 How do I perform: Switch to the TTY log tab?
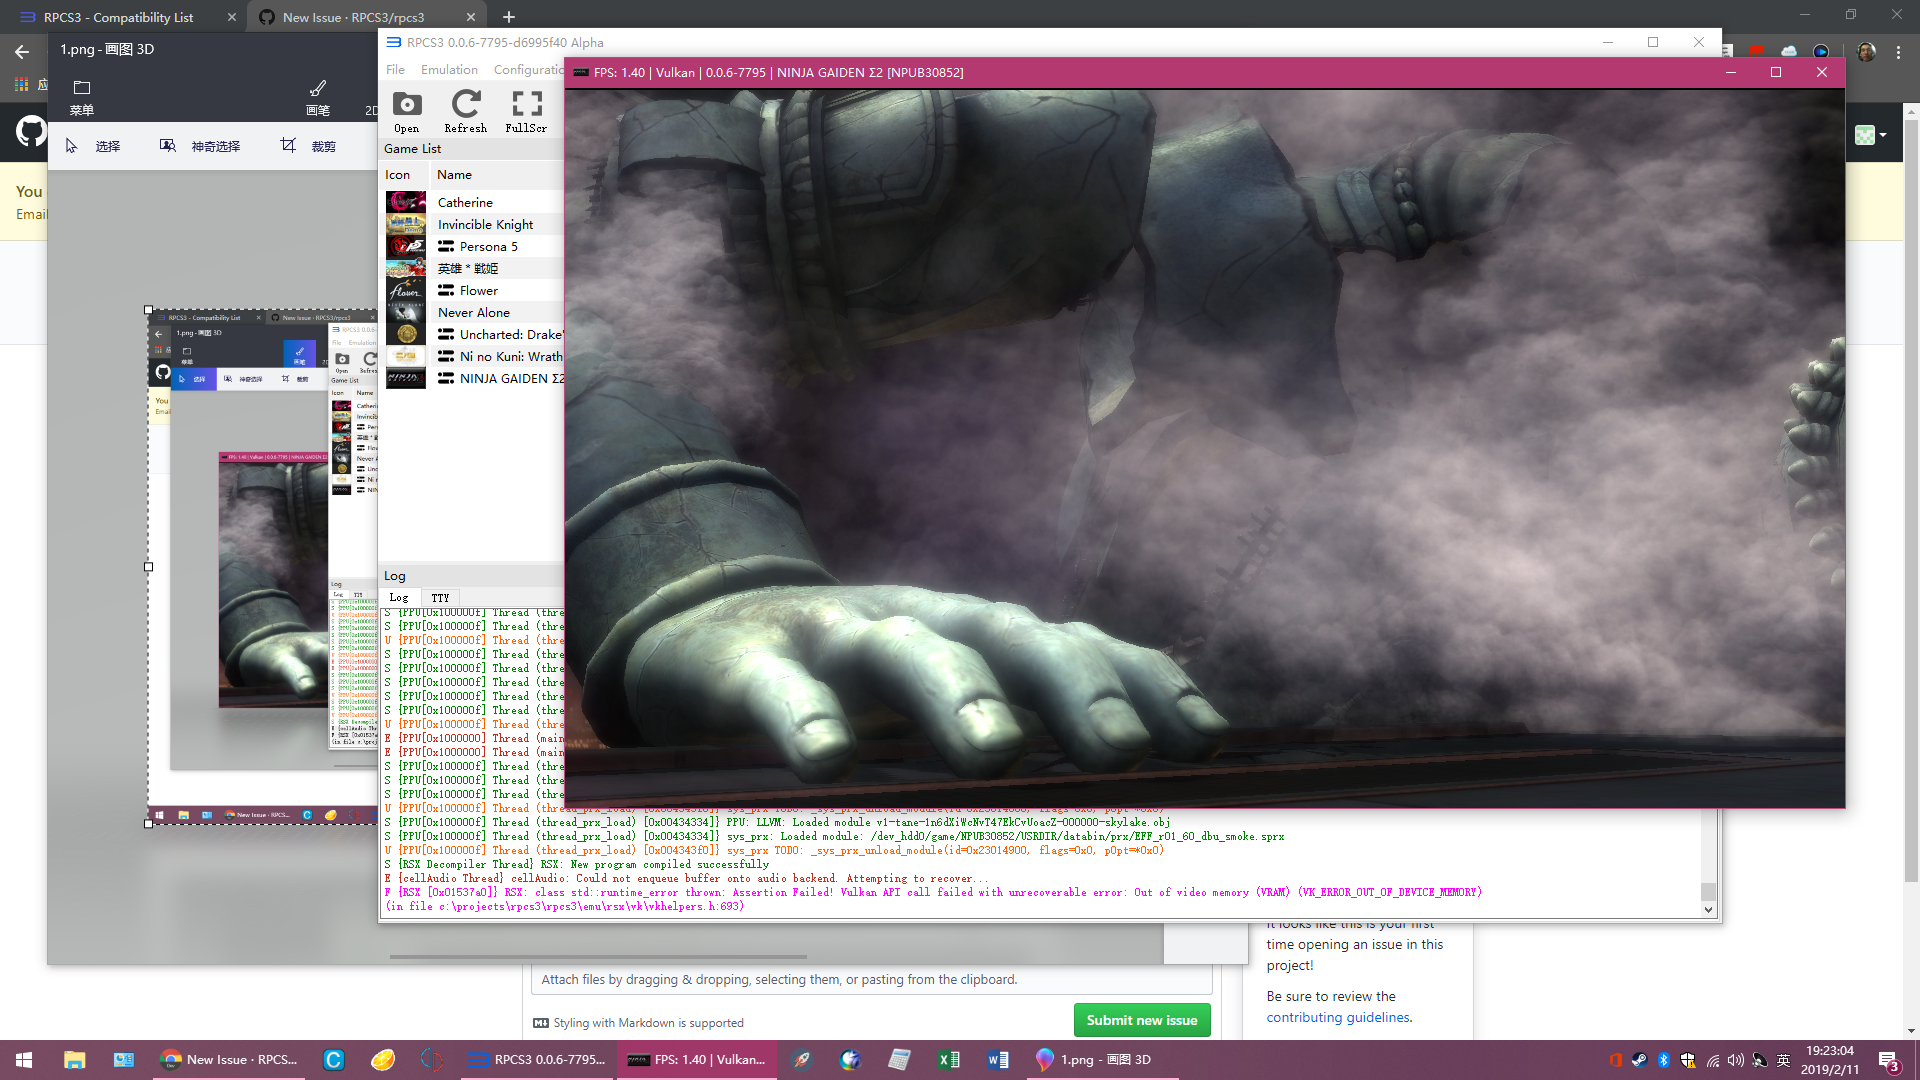click(x=440, y=597)
